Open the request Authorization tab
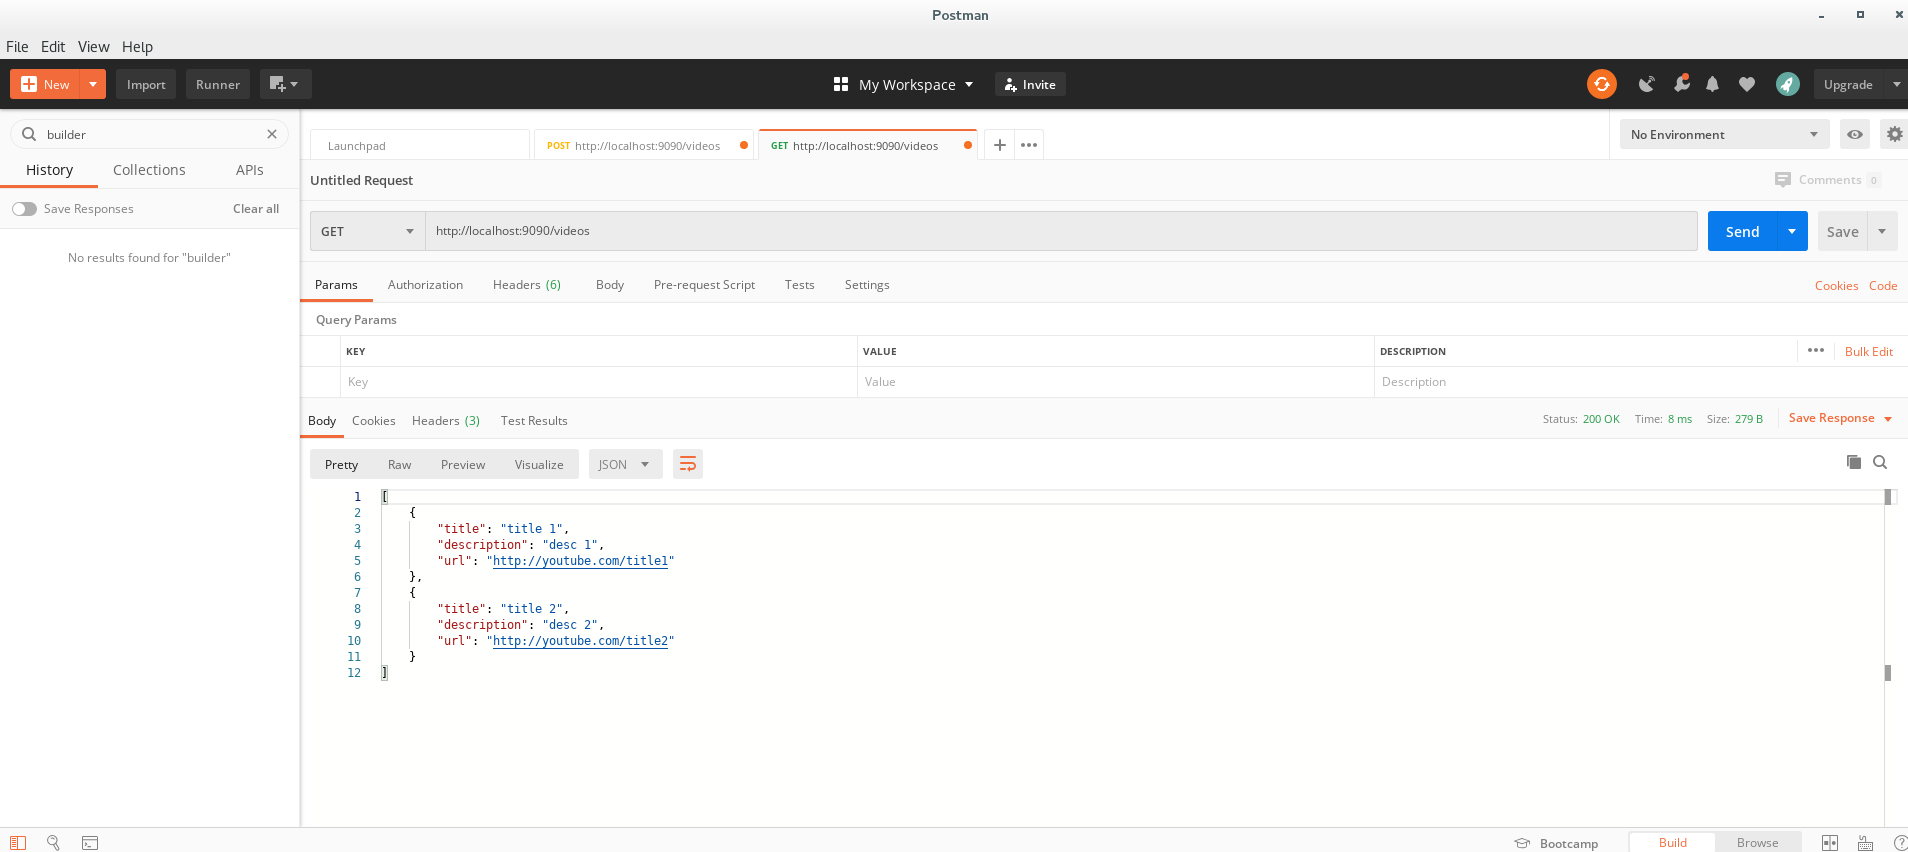1908x852 pixels. click(425, 285)
